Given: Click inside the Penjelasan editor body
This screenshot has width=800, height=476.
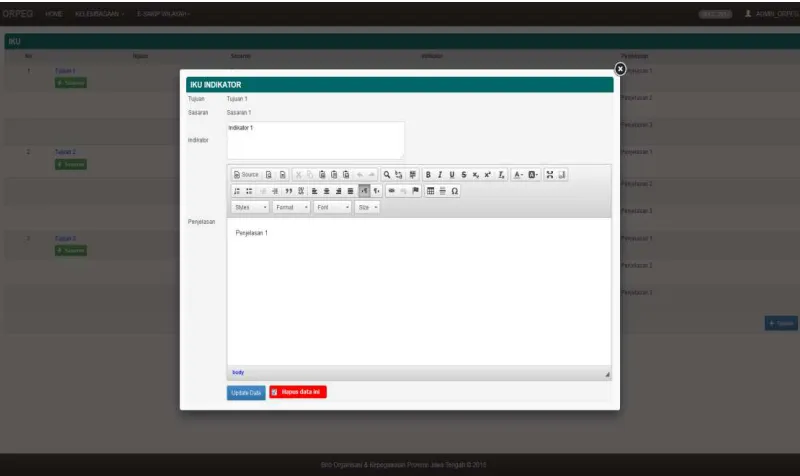Looking at the screenshot, I should pos(418,292).
